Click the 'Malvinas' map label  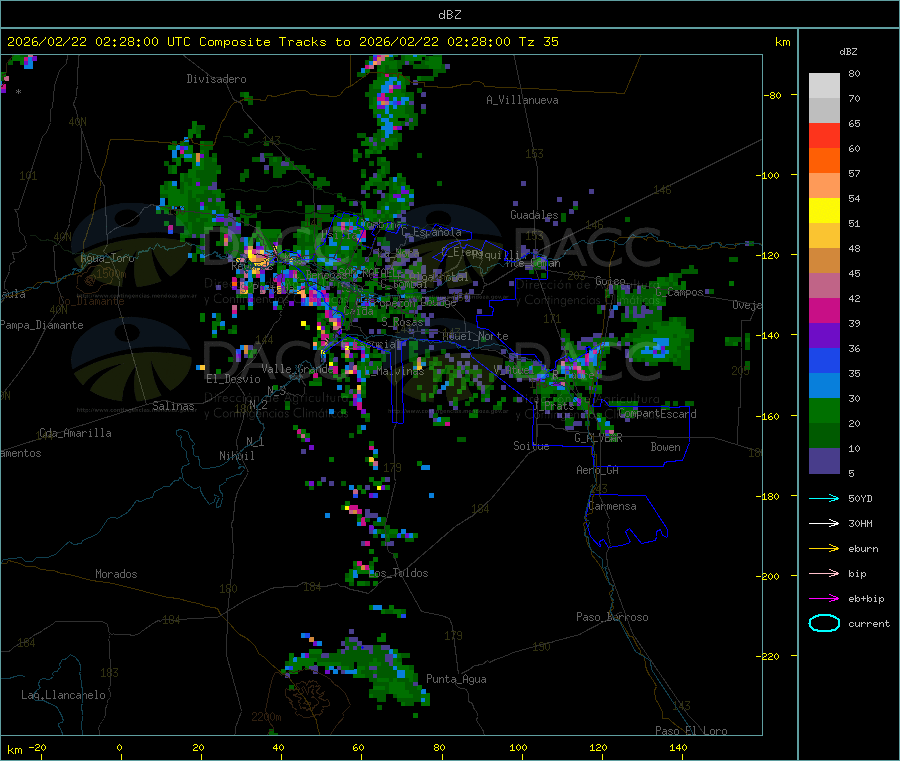[x=400, y=371]
